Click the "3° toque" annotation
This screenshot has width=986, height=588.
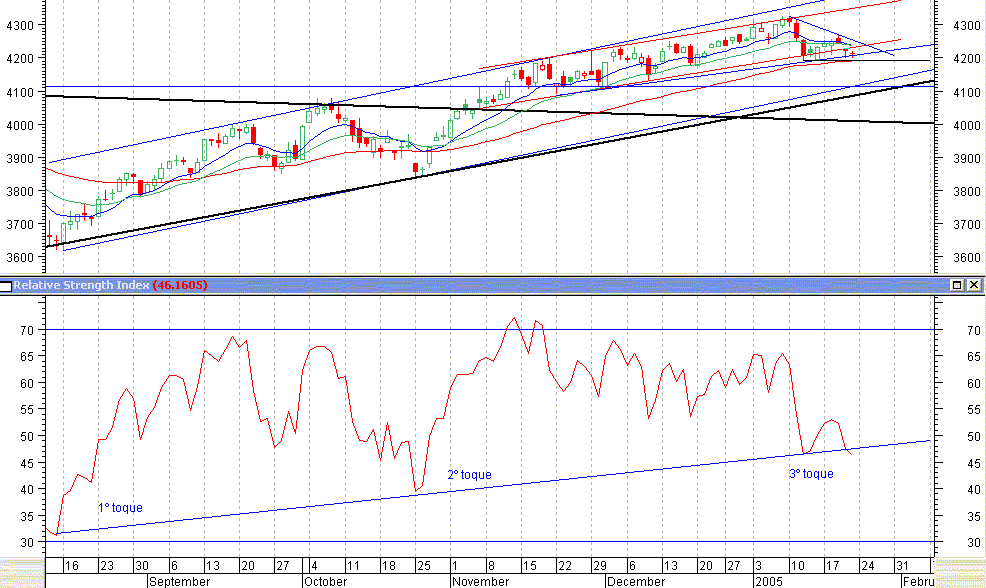pyautogui.click(x=810, y=473)
